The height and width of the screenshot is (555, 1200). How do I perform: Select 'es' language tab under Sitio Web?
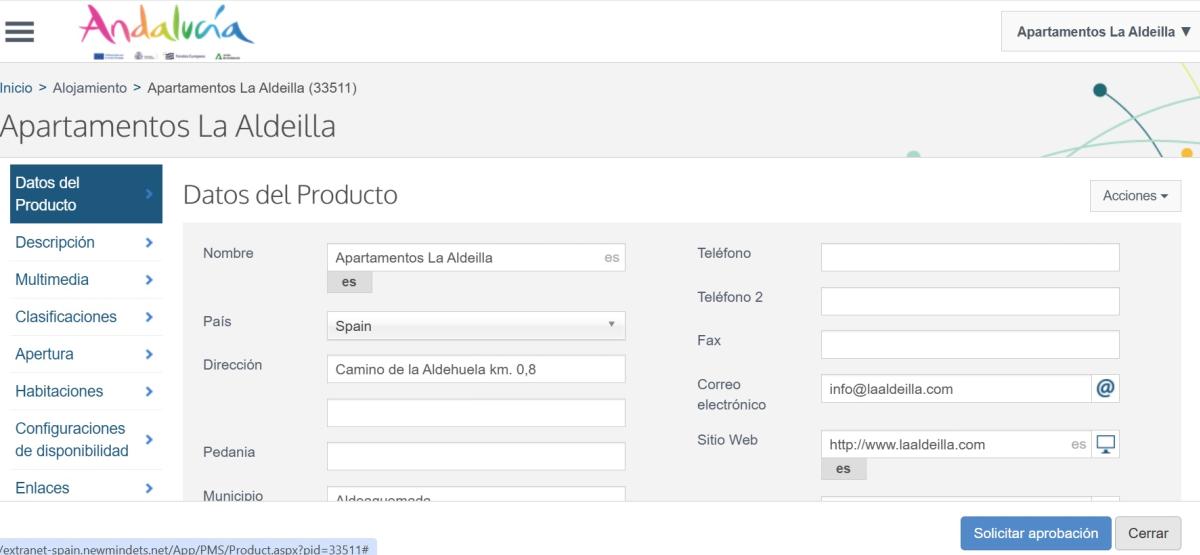[x=843, y=469]
